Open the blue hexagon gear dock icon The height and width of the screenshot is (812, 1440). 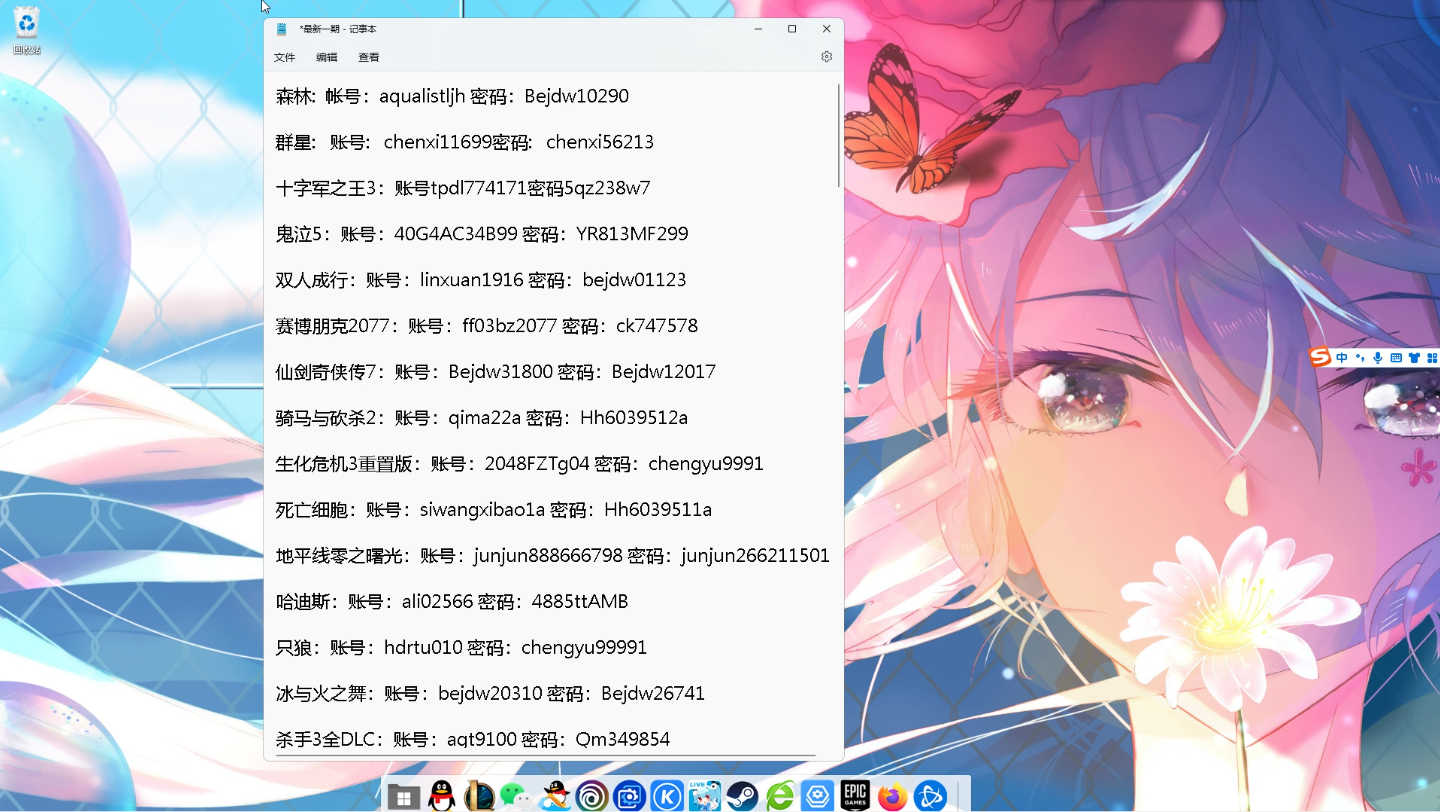point(818,796)
